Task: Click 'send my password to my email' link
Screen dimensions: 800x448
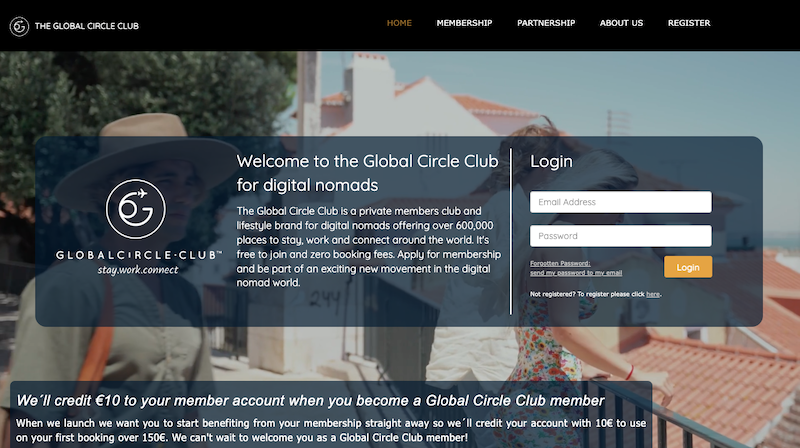Action: point(576,272)
